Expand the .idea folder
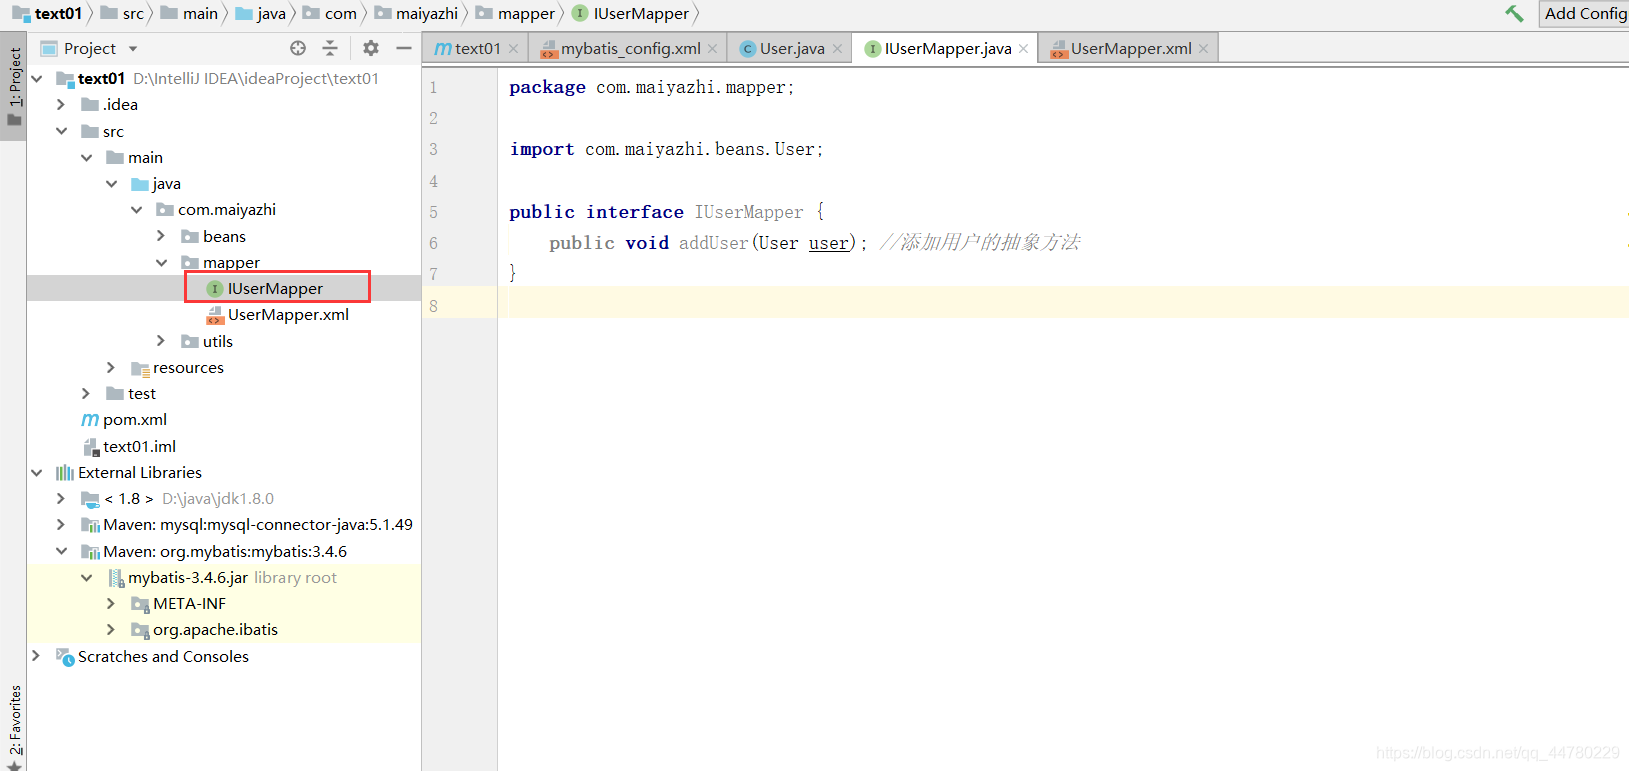The image size is (1629, 771). click(61, 104)
